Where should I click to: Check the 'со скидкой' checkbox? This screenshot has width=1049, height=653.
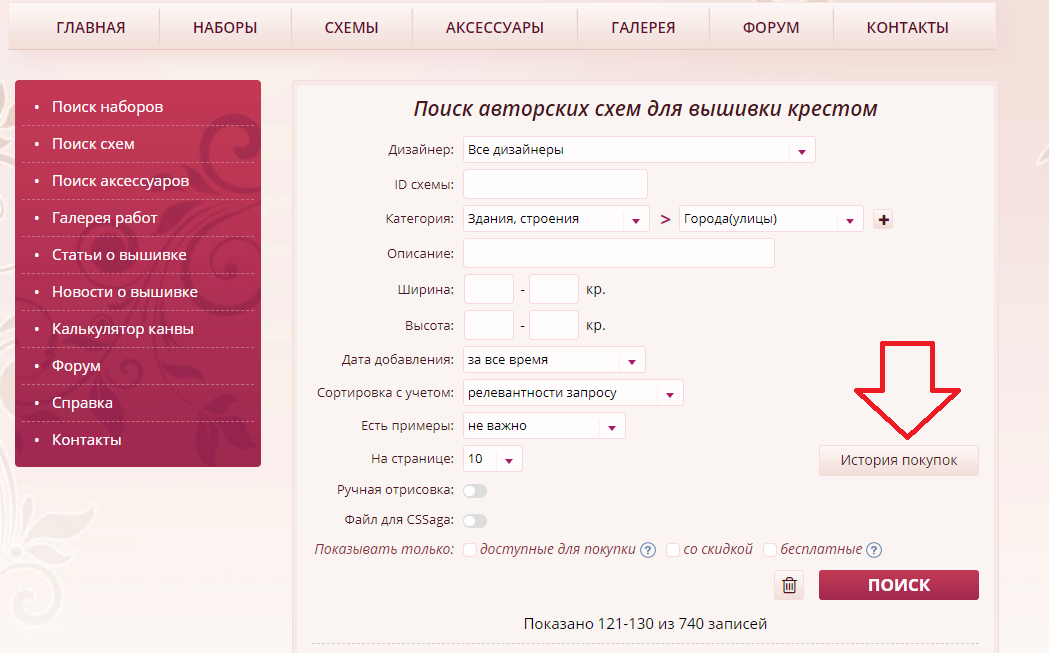(673, 550)
